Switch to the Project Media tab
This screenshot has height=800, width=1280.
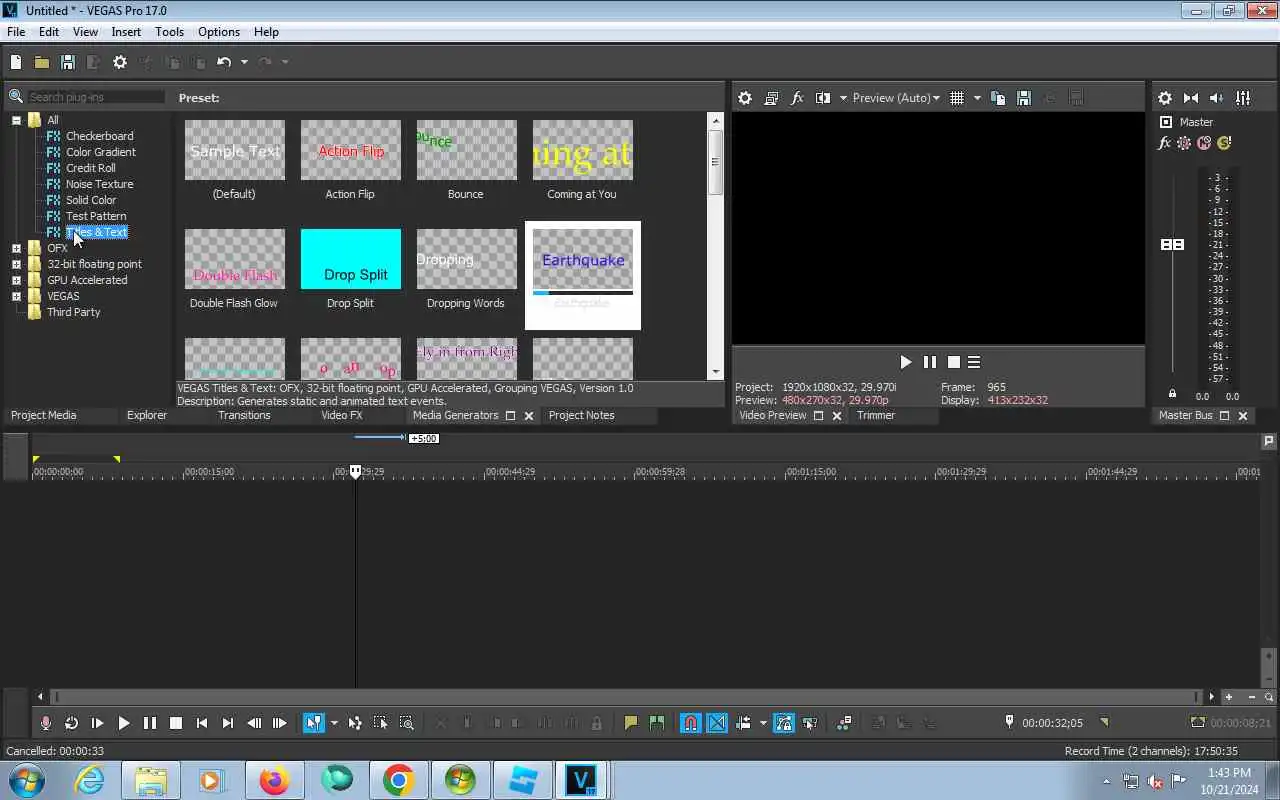tap(43, 415)
